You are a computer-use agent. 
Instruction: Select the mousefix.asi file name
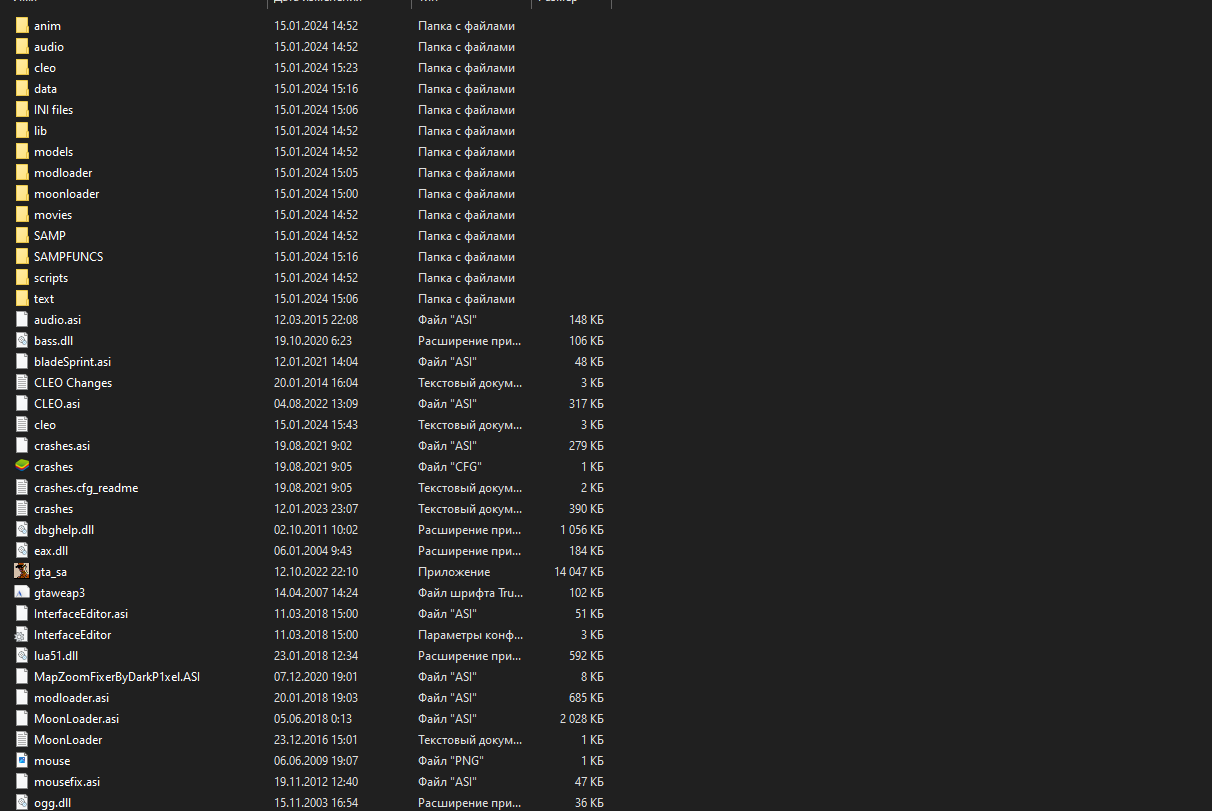click(x=66, y=782)
